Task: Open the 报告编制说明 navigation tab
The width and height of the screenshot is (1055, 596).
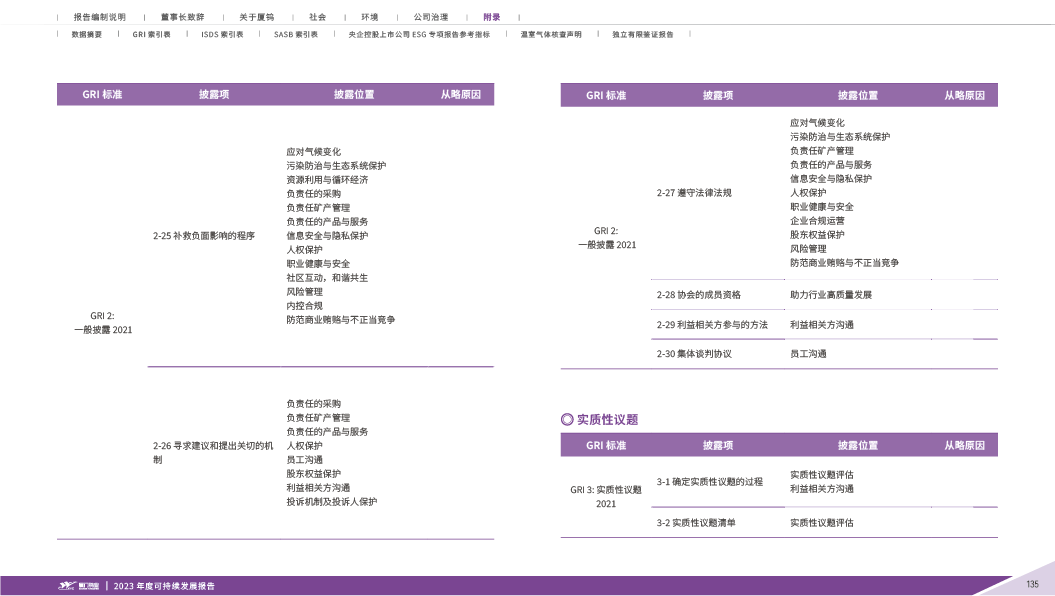Action: (x=99, y=18)
